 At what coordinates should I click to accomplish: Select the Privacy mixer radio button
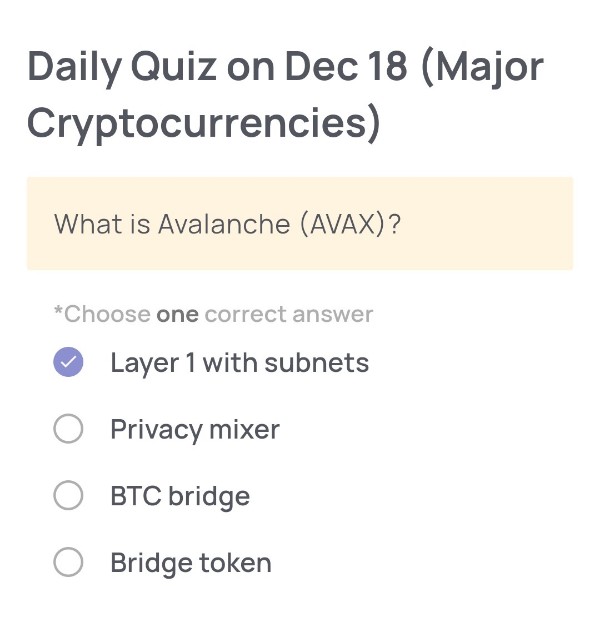(x=68, y=429)
